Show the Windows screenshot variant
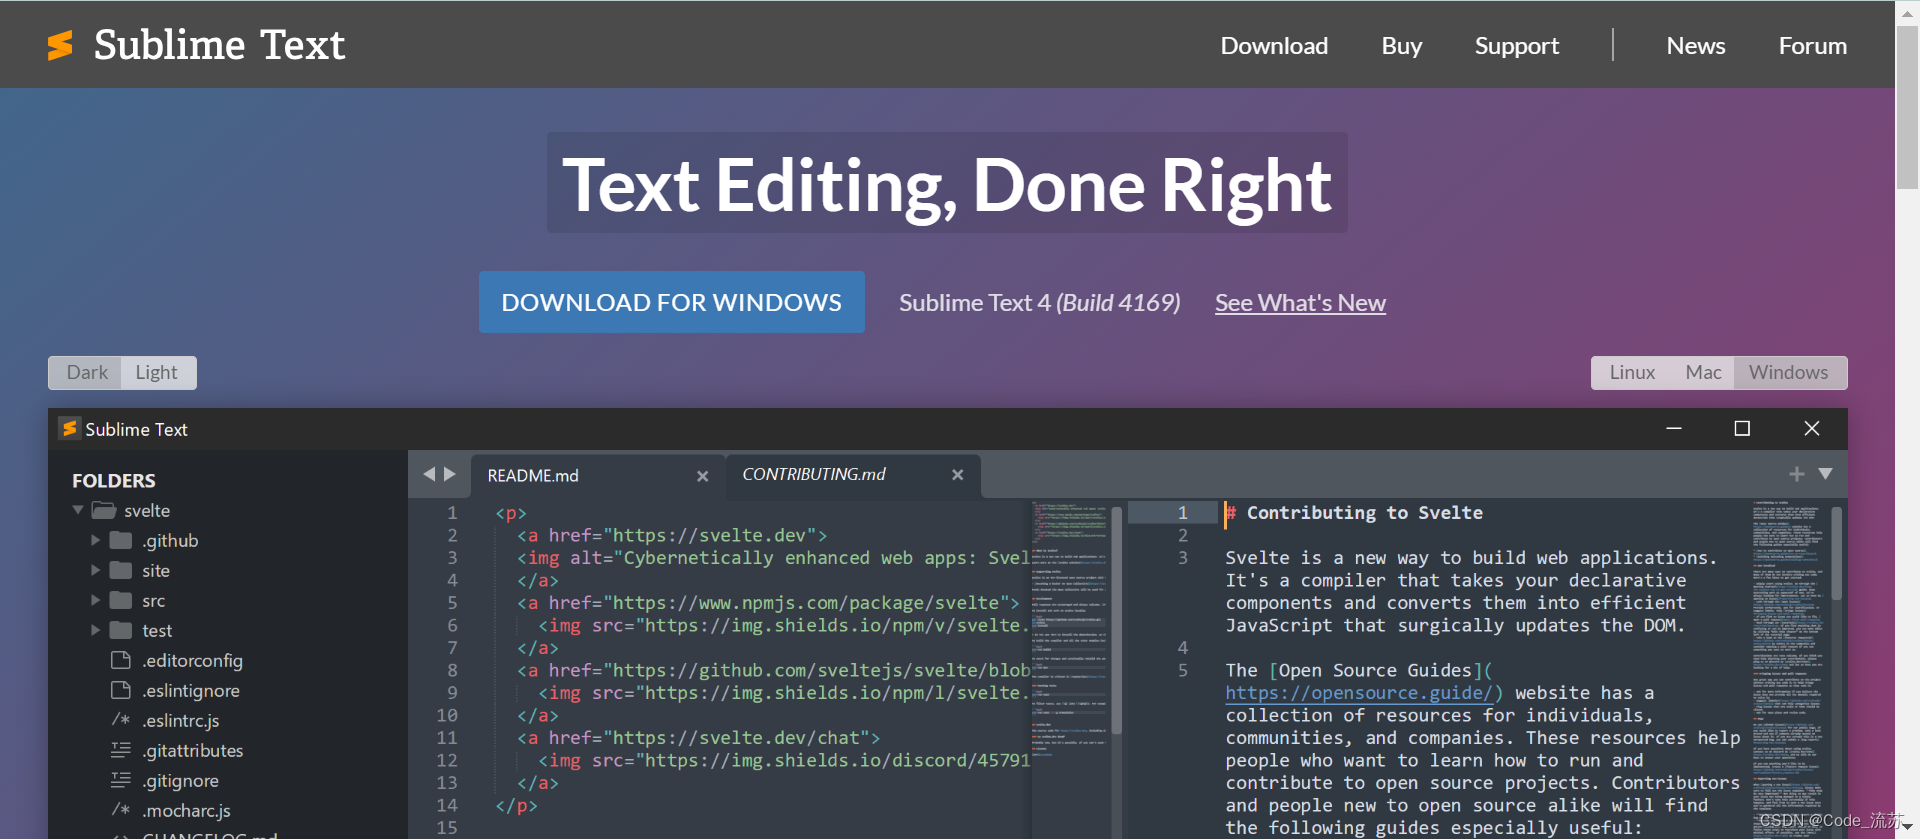The image size is (1920, 839). tap(1789, 372)
